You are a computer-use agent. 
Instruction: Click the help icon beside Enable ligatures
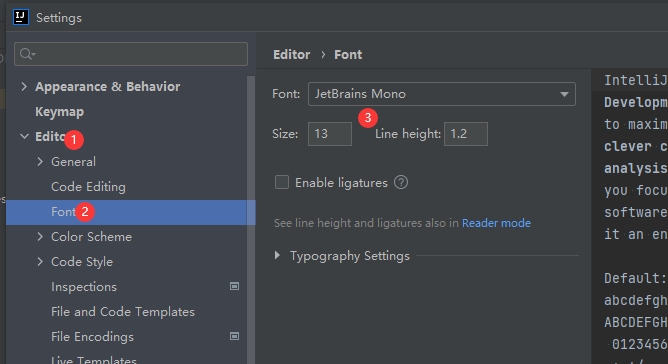point(401,182)
